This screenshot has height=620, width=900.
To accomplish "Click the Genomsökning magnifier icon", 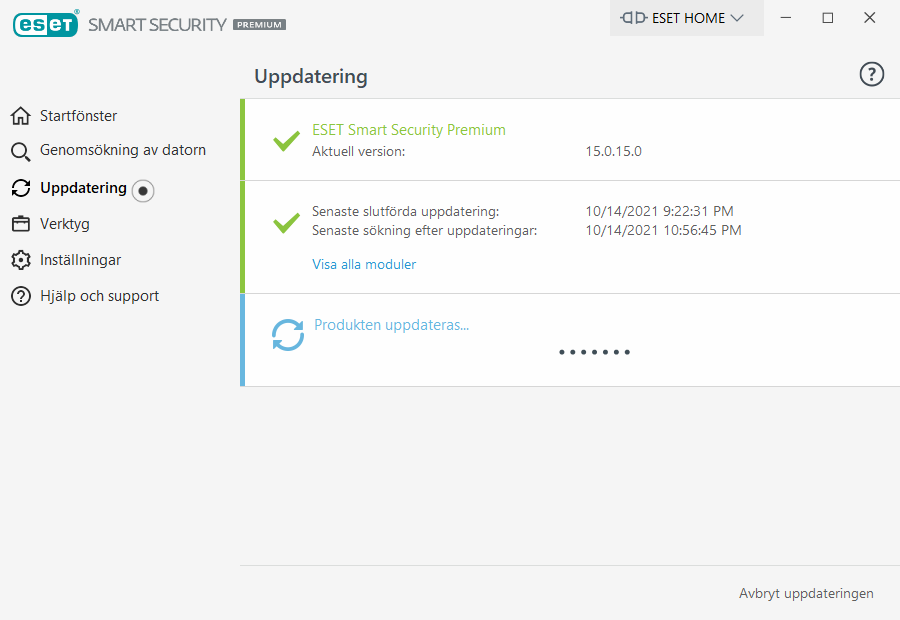I will tap(21, 152).
